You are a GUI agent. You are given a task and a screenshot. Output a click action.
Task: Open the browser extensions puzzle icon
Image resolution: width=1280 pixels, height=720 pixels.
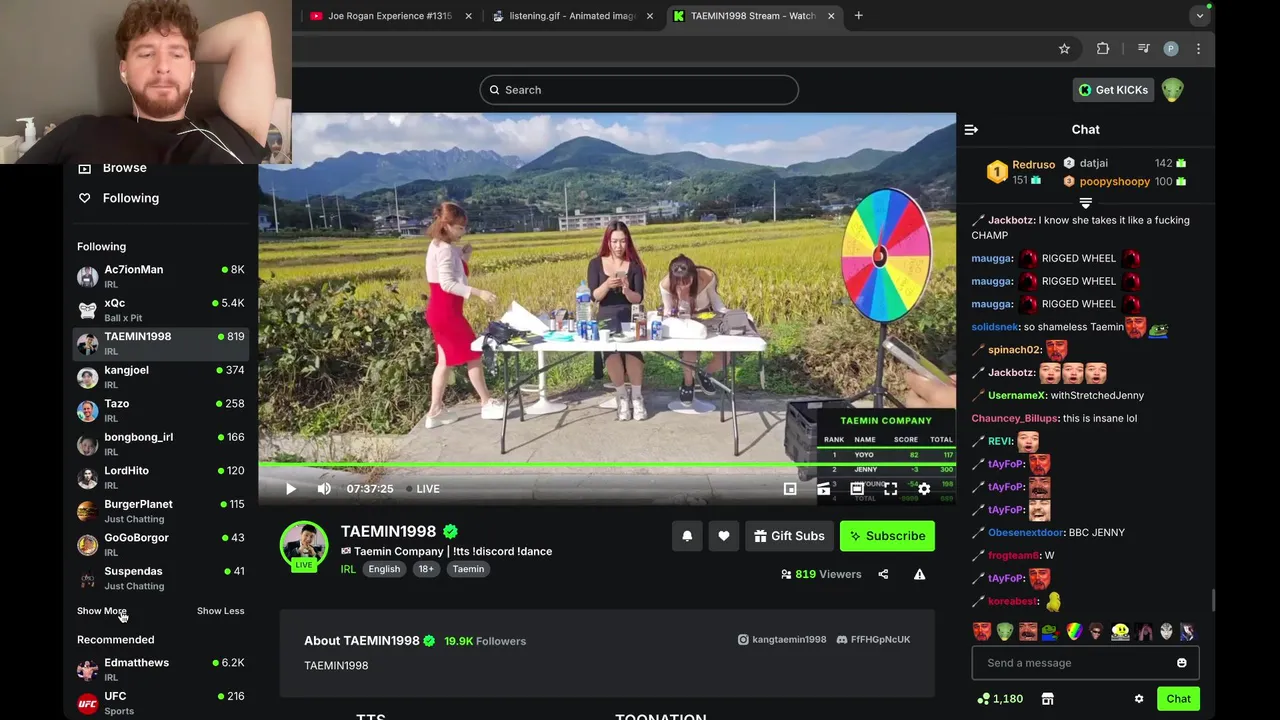point(1103,48)
